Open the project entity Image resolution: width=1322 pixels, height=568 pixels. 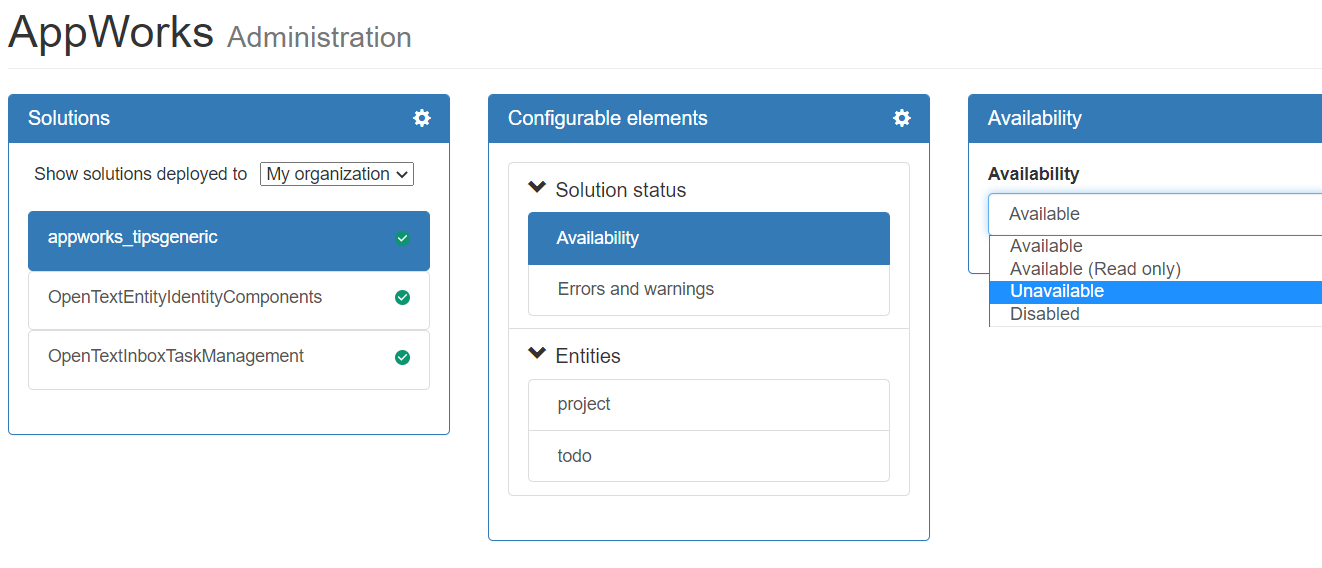584,404
